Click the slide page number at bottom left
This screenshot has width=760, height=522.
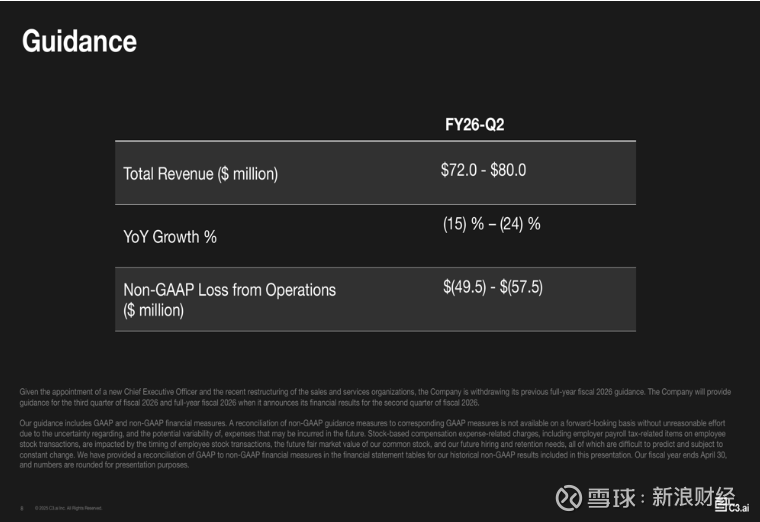22,508
